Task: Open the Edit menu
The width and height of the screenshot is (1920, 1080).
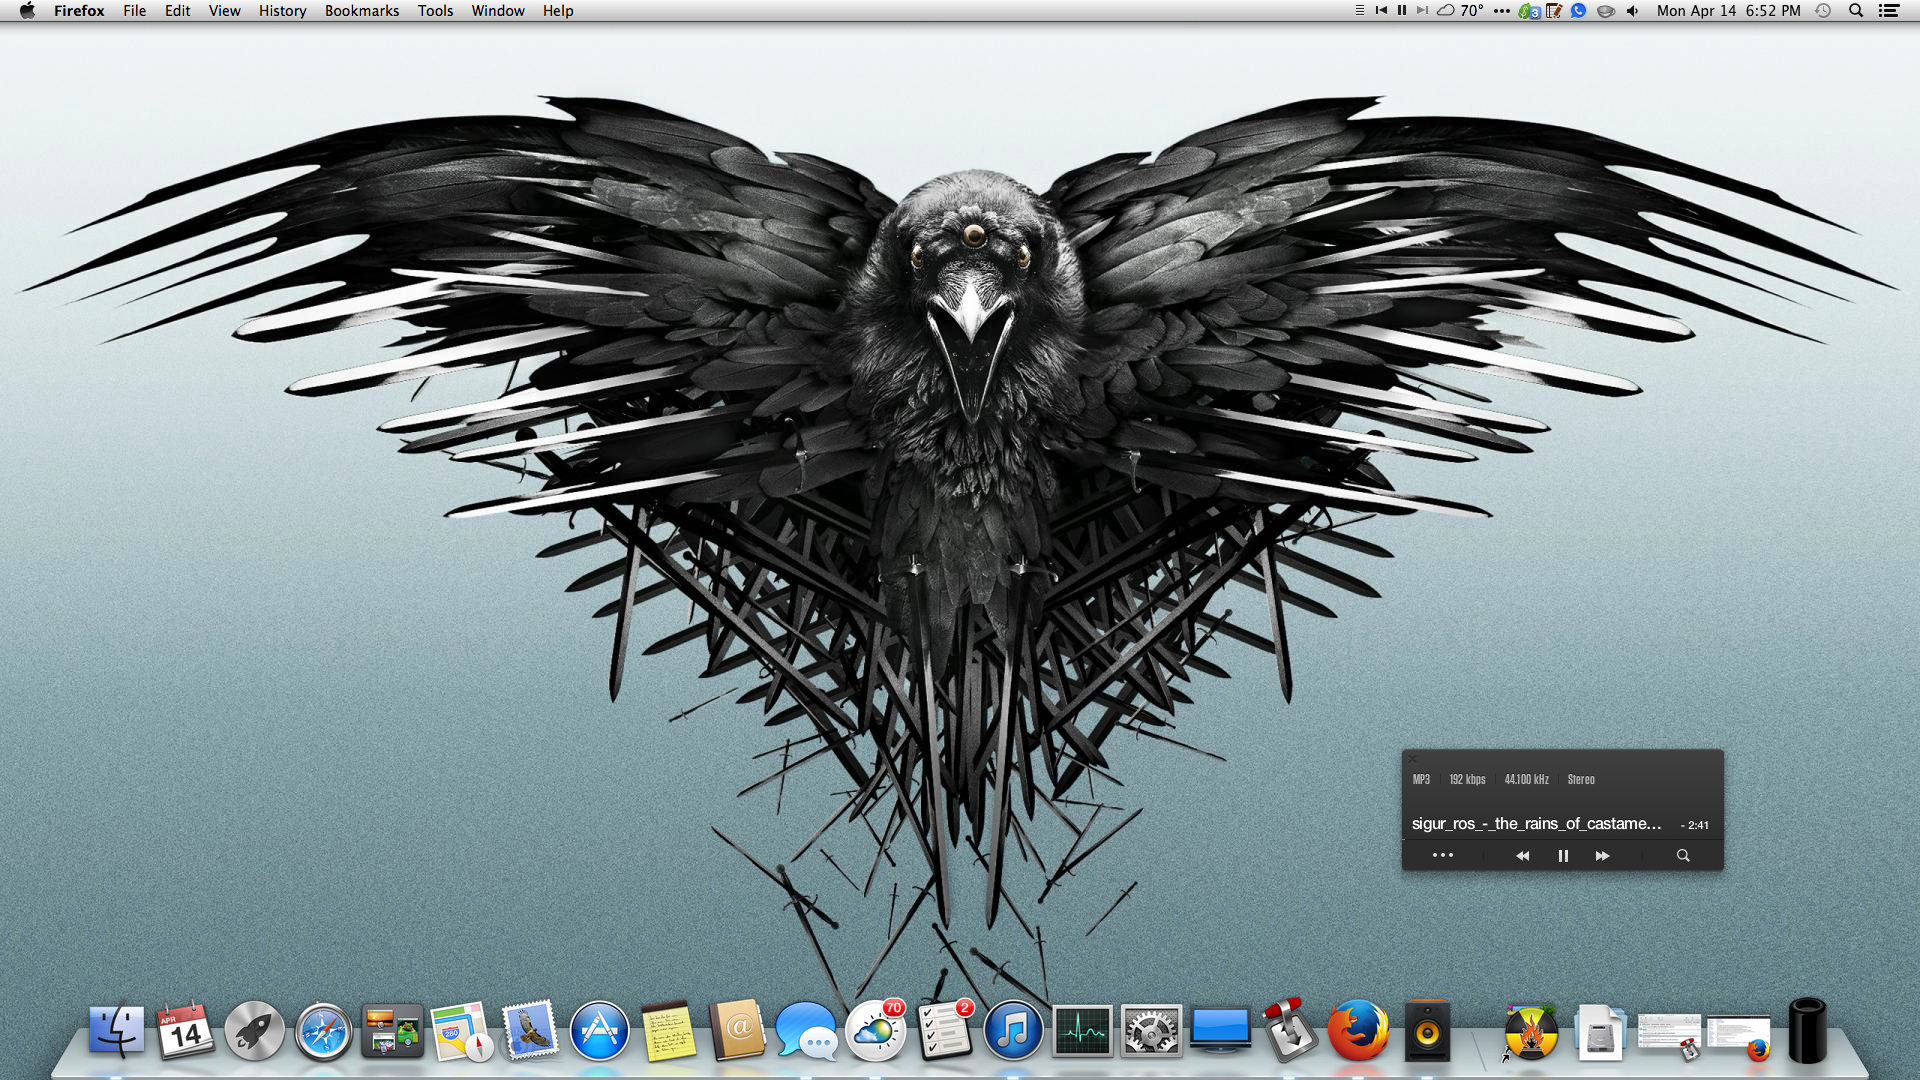Action: click(x=177, y=11)
